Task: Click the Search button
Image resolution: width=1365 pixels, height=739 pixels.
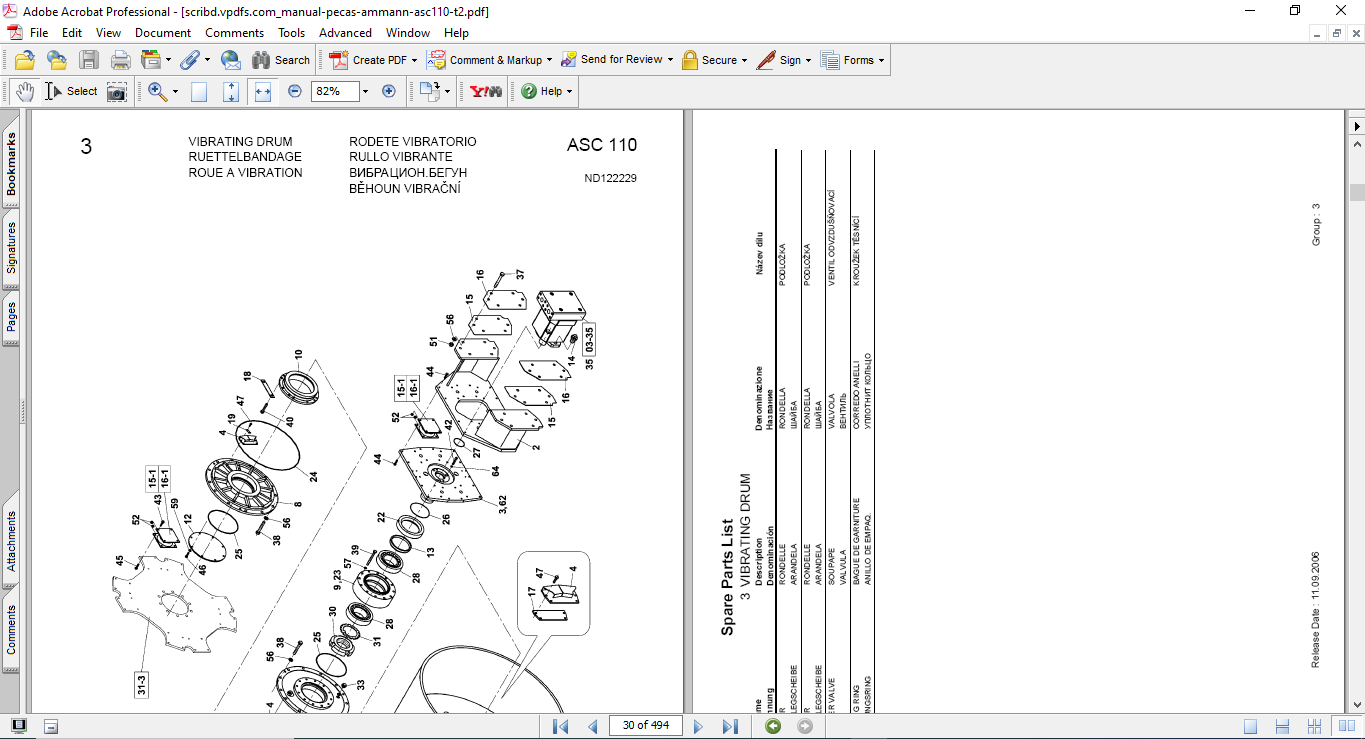Action: (x=281, y=60)
